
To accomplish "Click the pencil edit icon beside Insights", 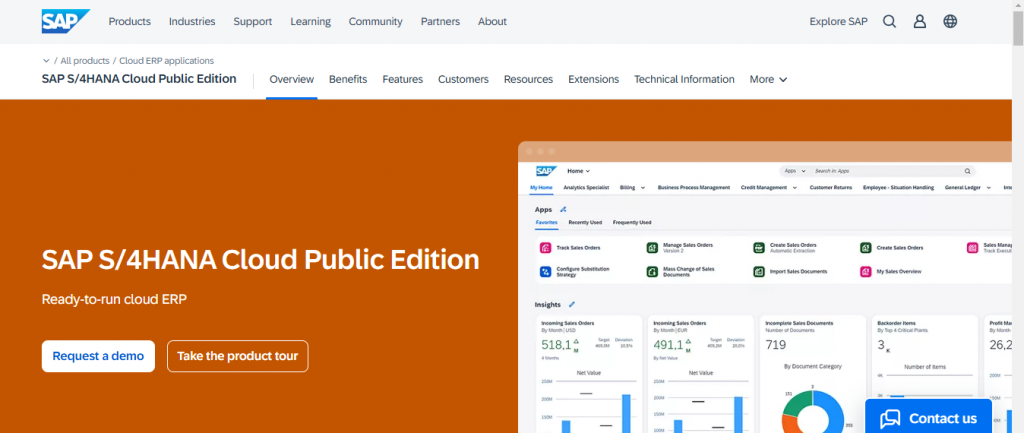I will point(572,304).
